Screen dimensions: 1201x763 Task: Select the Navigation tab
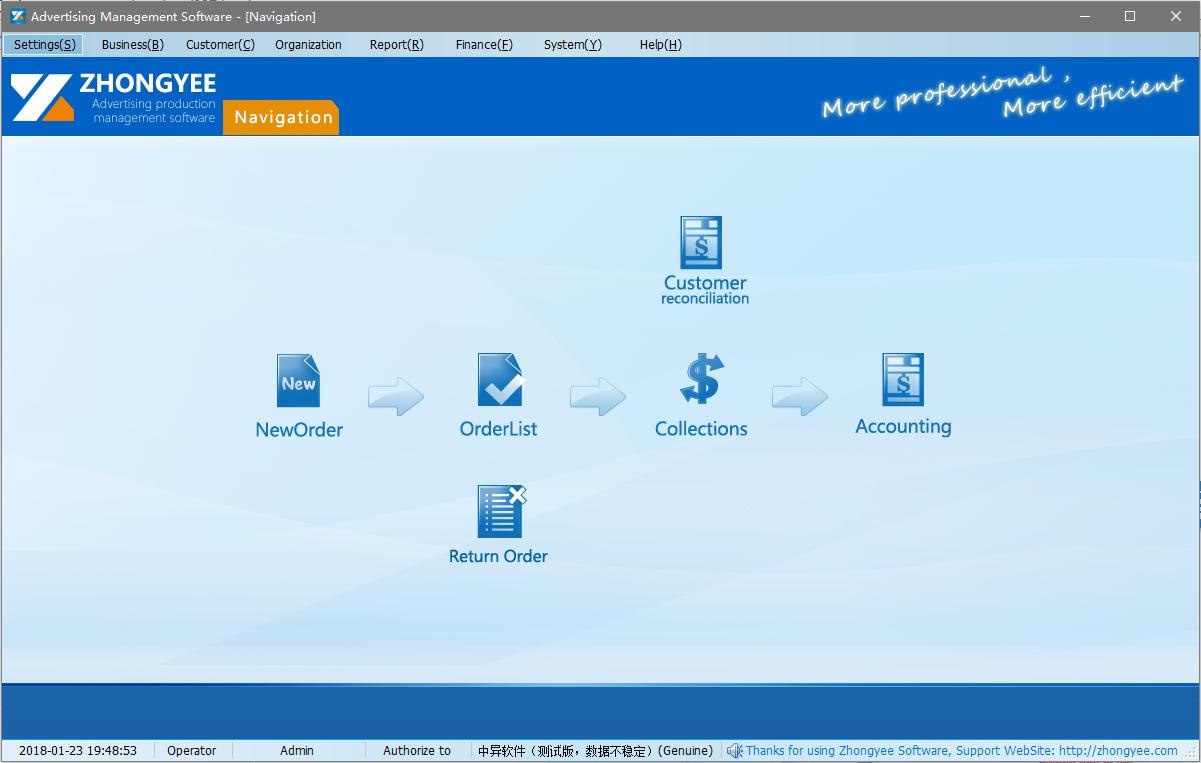pos(280,117)
